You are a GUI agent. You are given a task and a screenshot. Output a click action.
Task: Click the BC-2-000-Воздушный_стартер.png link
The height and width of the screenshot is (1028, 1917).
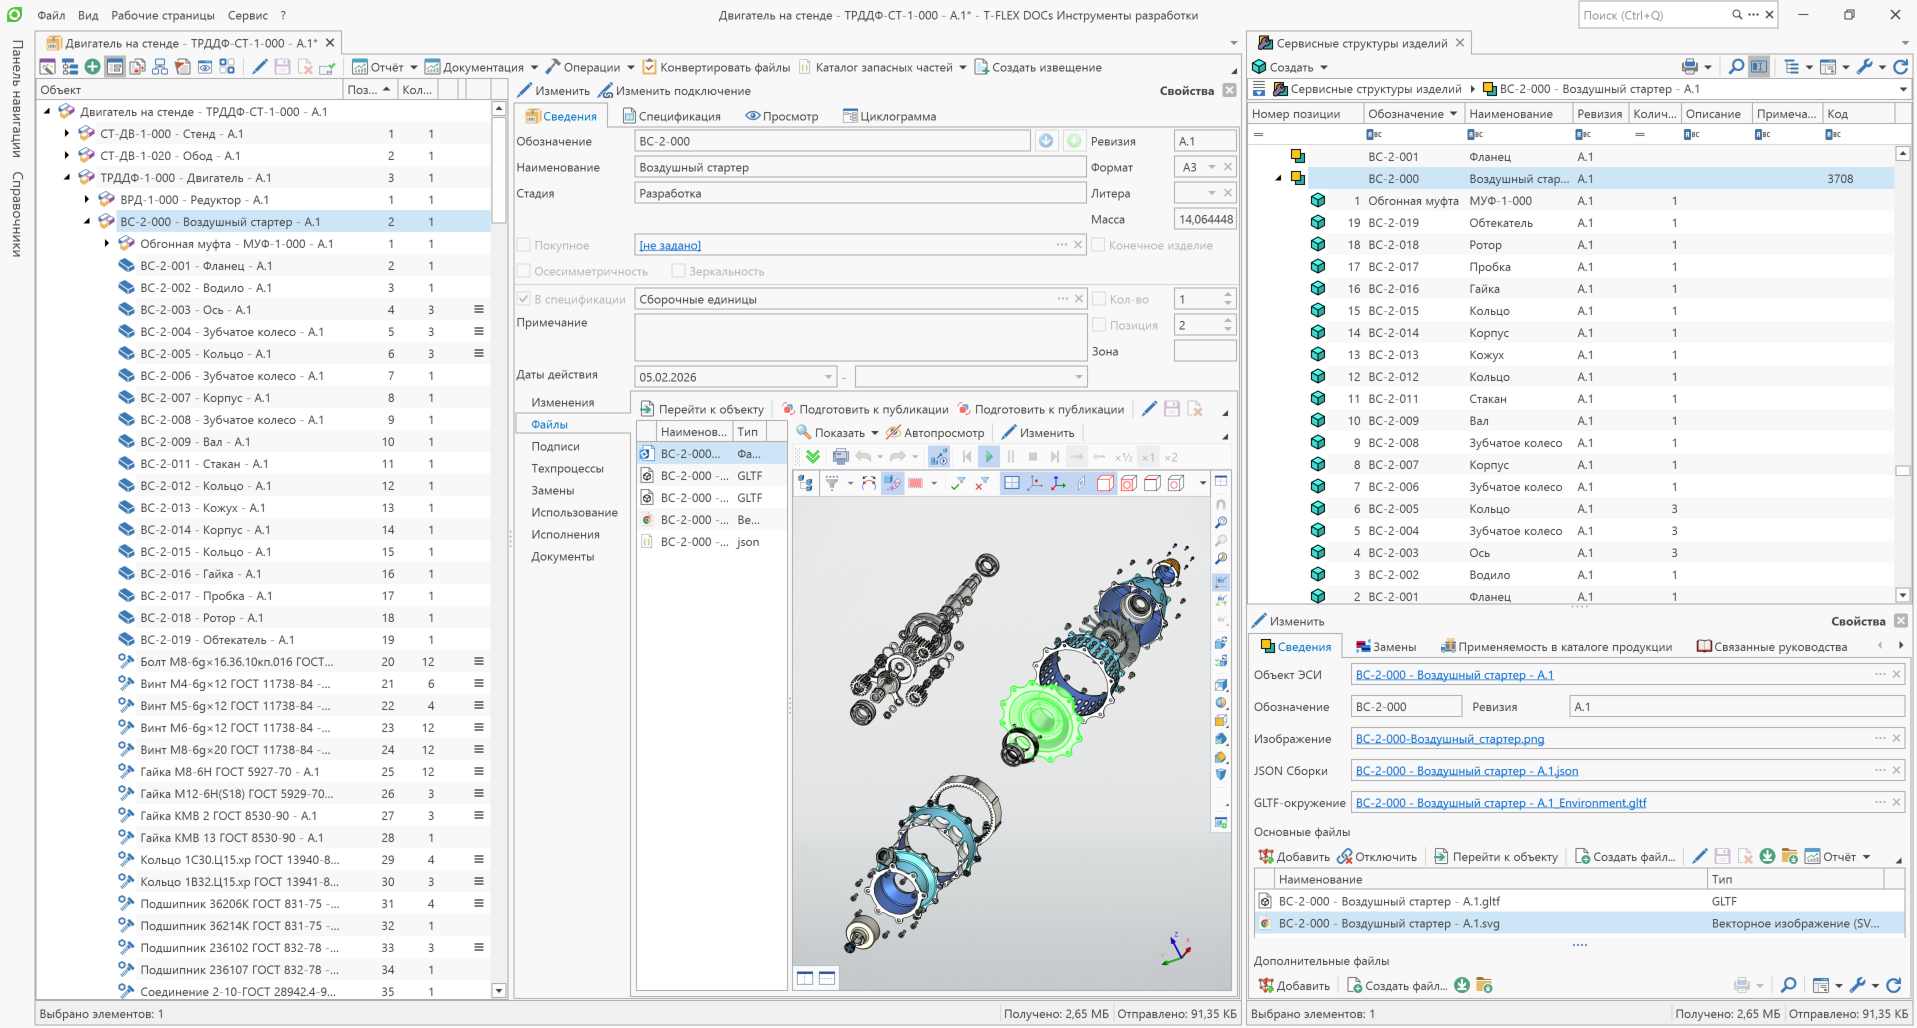[1450, 739]
